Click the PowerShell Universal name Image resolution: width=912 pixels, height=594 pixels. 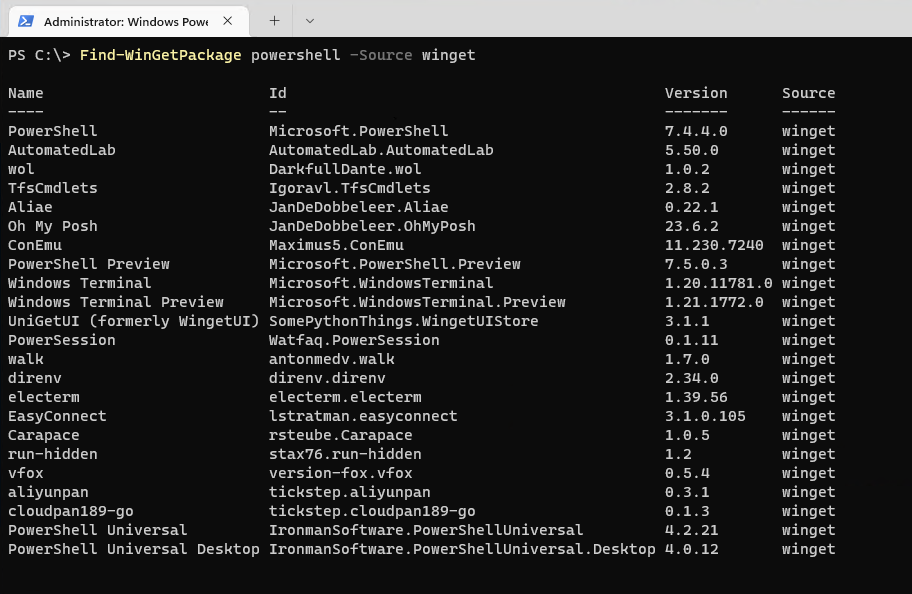point(98,531)
